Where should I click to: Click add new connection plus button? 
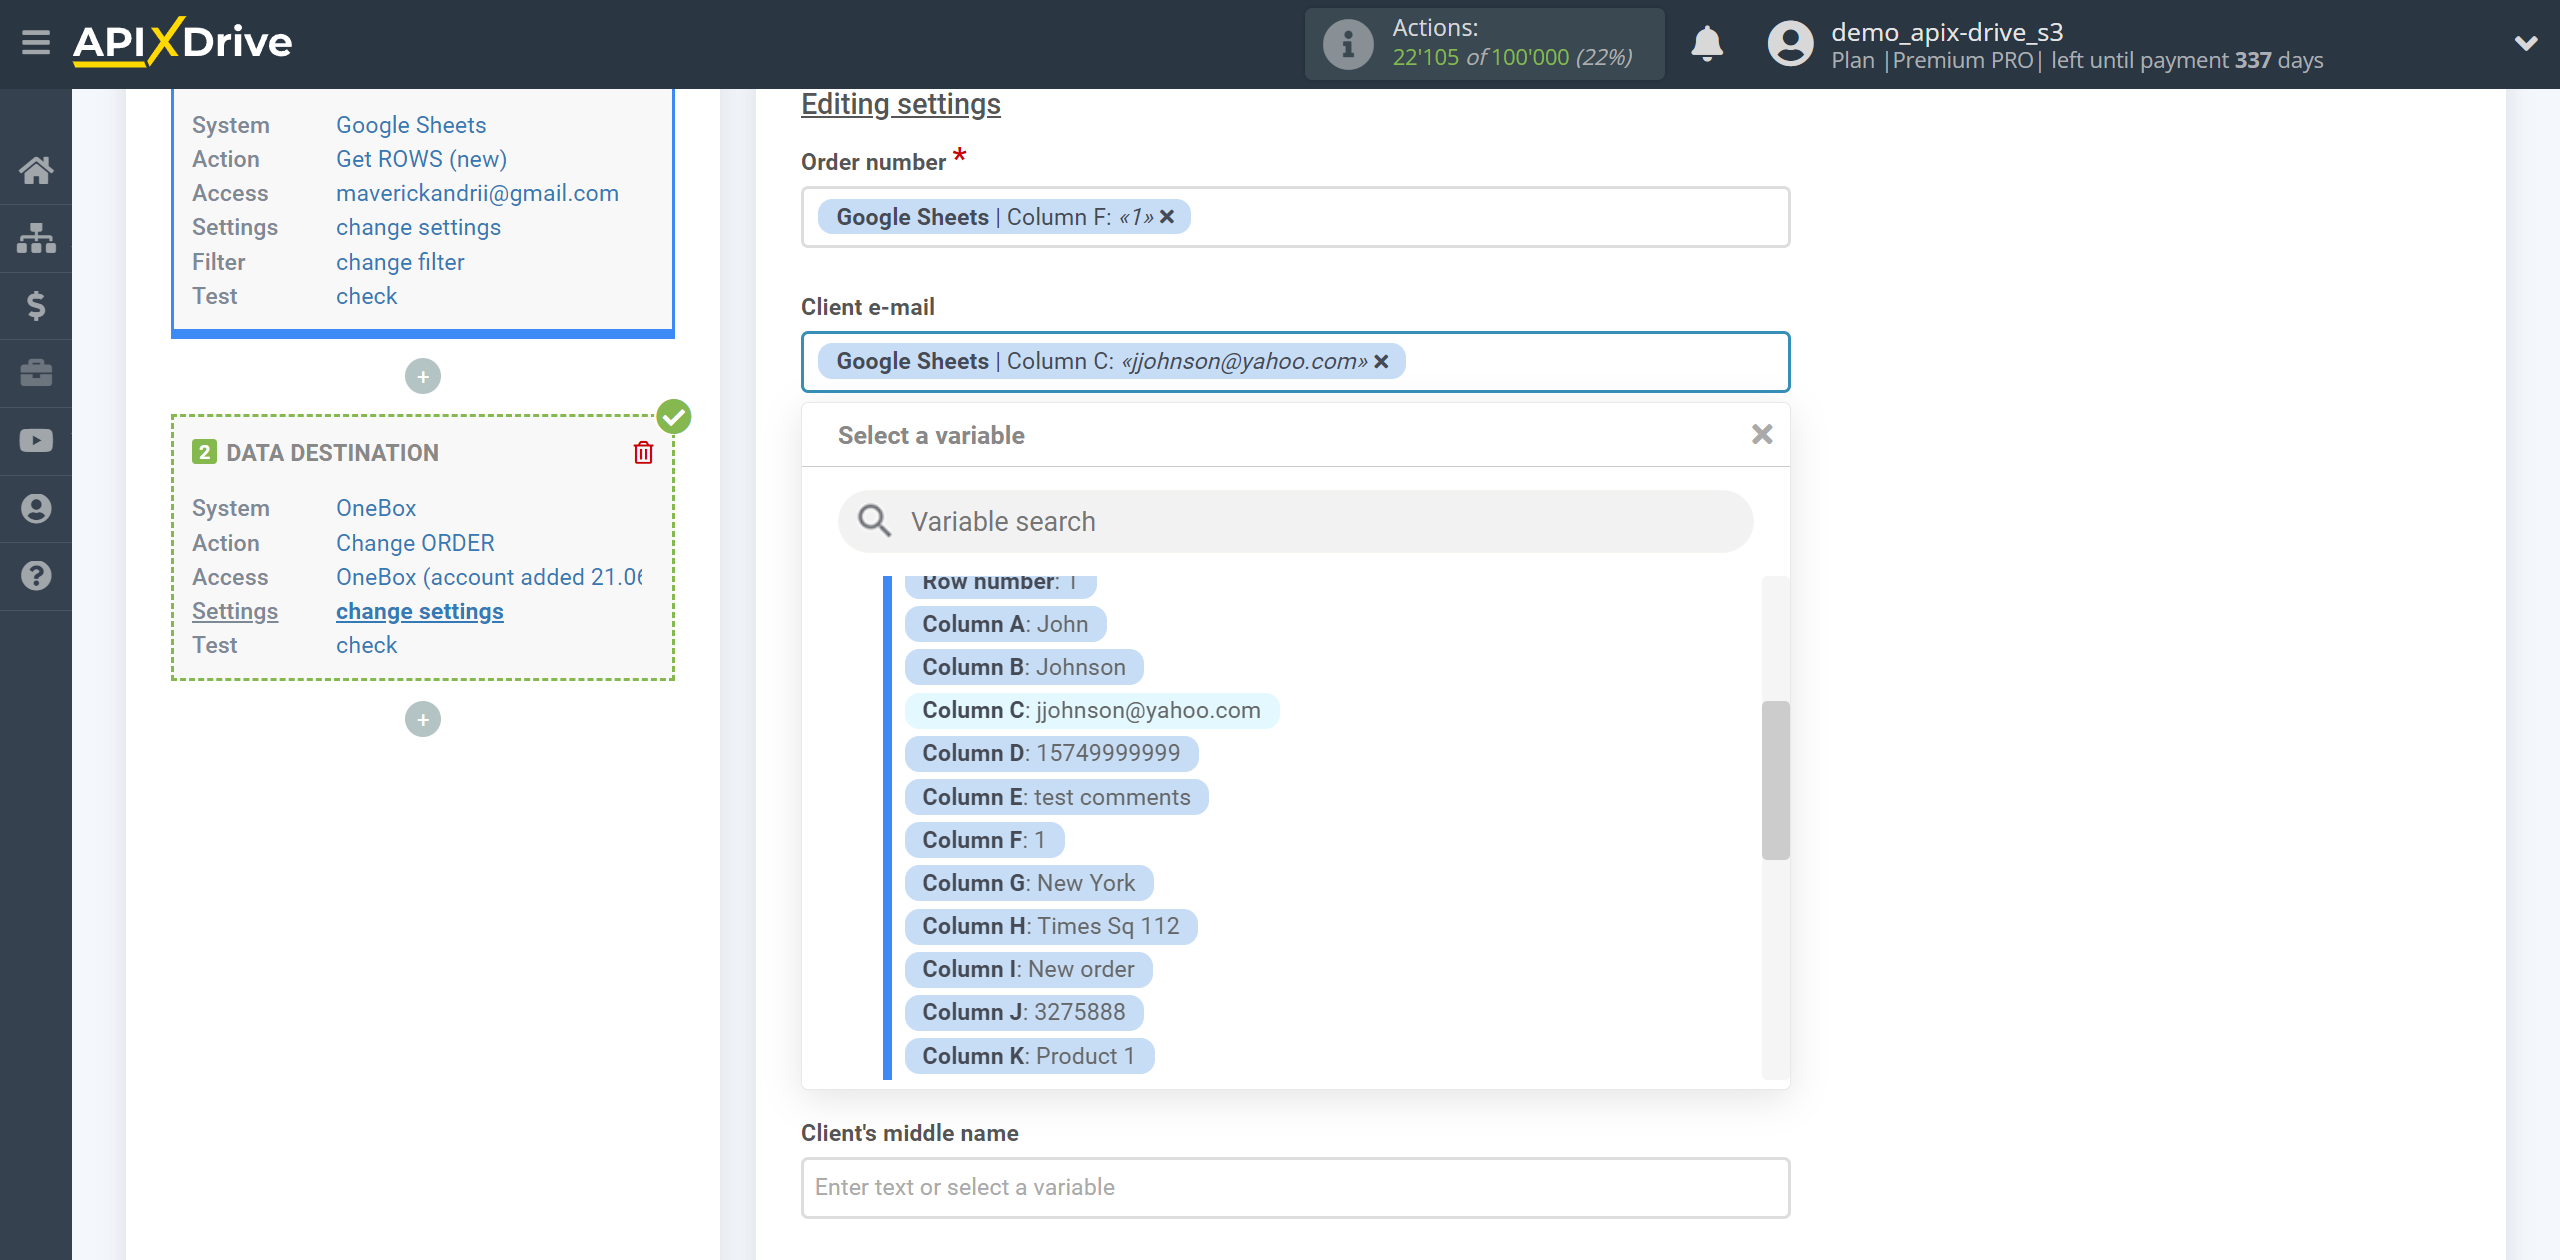pyautogui.click(x=423, y=720)
